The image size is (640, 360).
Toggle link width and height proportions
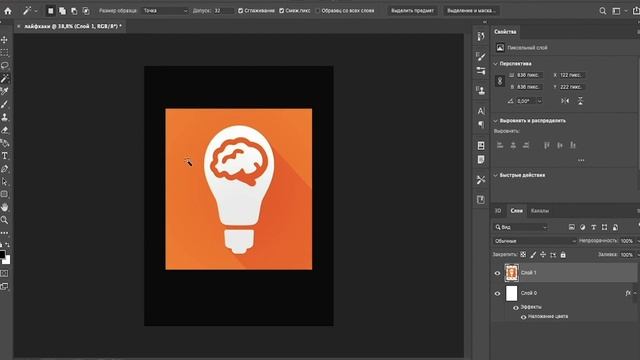(500, 81)
